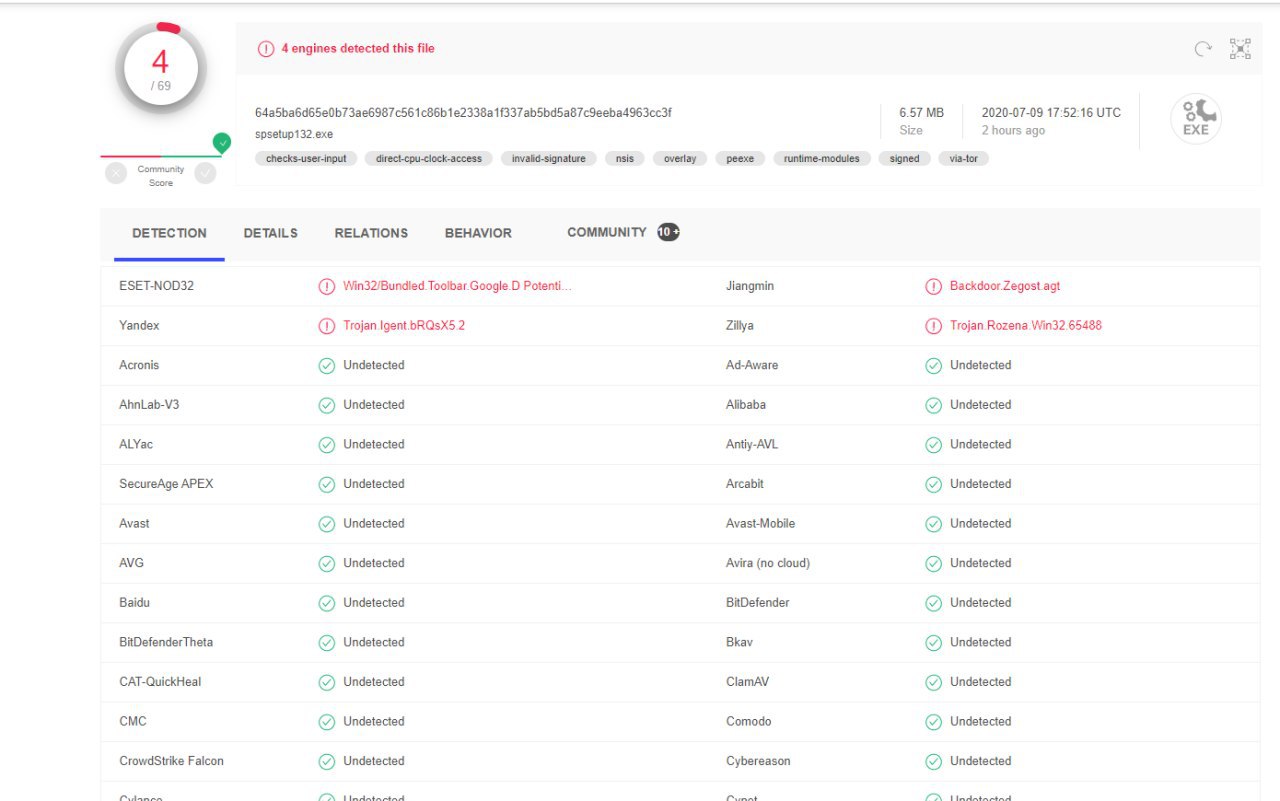Click the direct-cpu-clock-access tag
This screenshot has width=1280, height=801.
click(429, 158)
